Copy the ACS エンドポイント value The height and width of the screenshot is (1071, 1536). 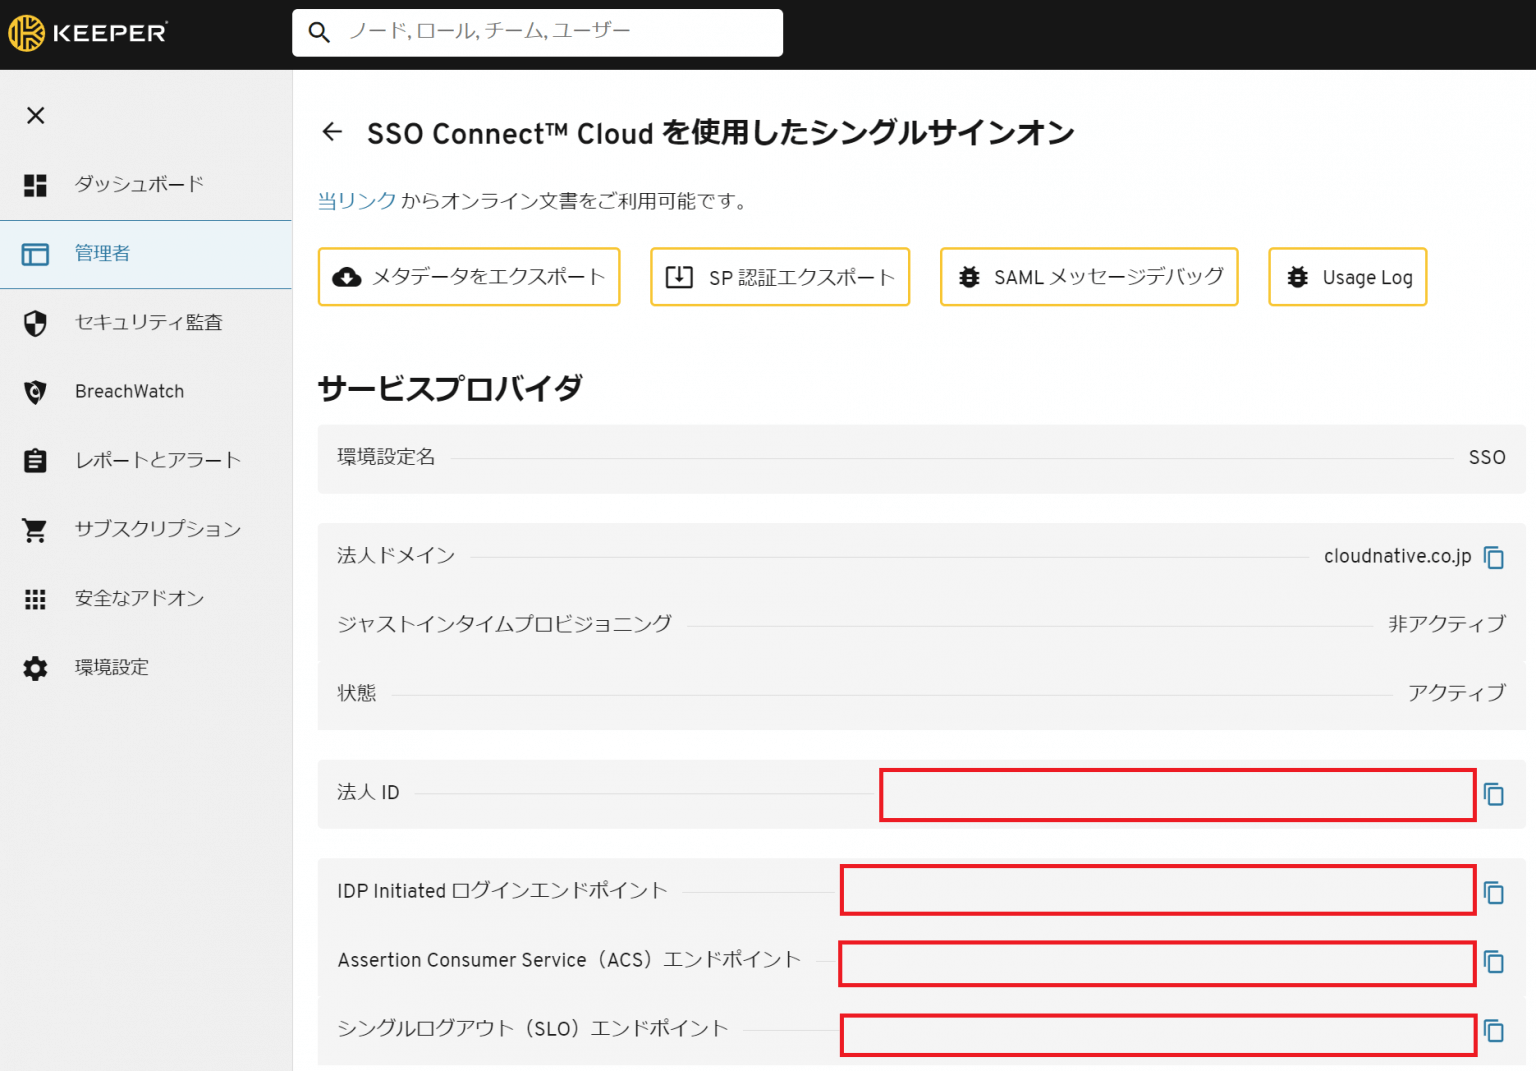[x=1494, y=963]
